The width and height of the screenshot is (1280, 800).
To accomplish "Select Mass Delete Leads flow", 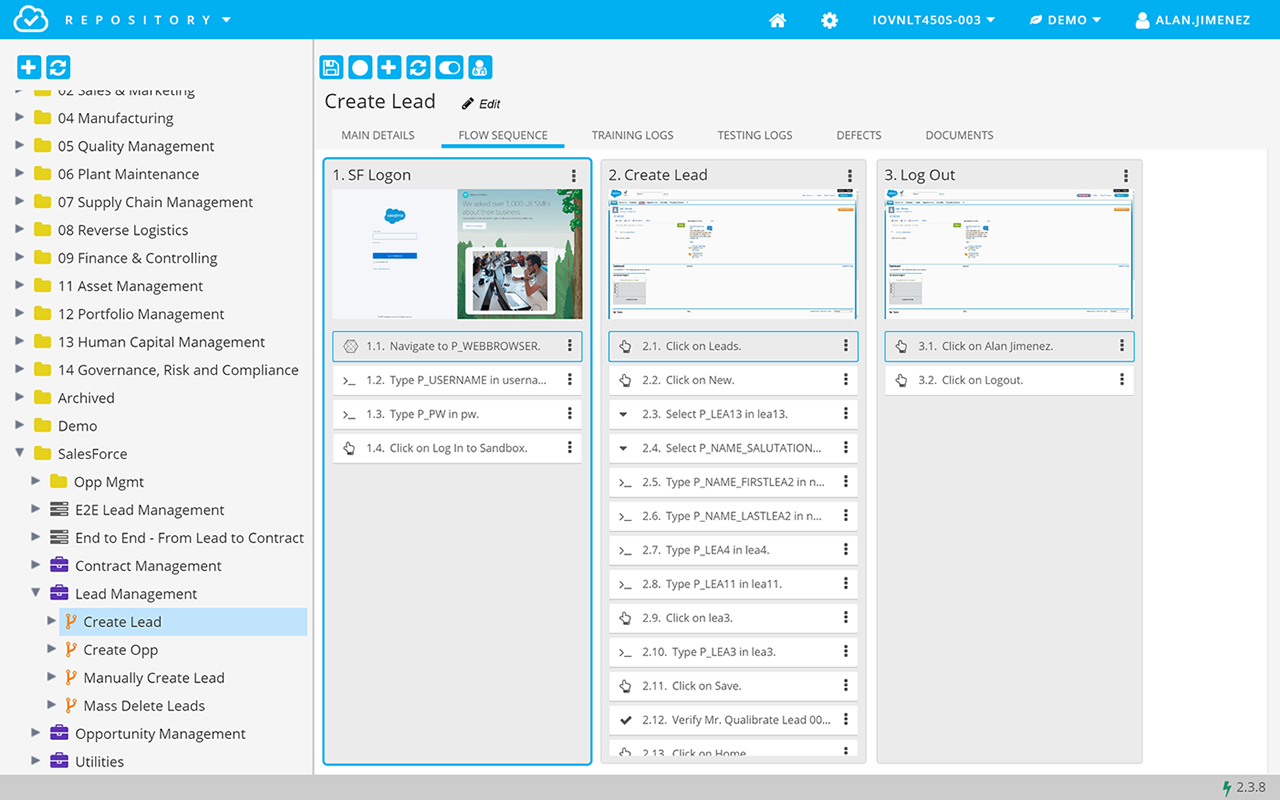I will (144, 706).
